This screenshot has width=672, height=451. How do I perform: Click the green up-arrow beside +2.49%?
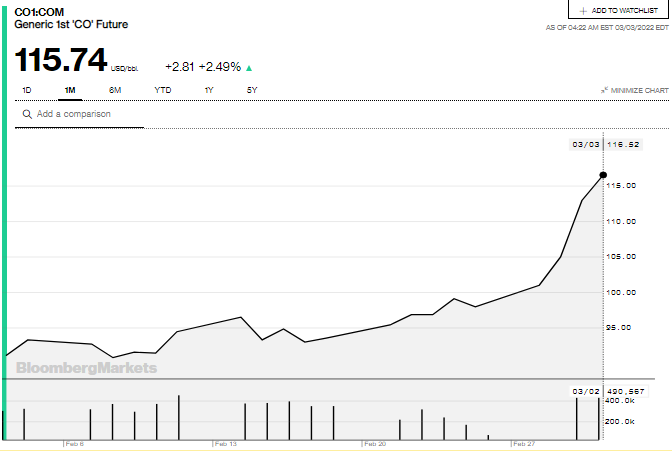pyautogui.click(x=249, y=68)
